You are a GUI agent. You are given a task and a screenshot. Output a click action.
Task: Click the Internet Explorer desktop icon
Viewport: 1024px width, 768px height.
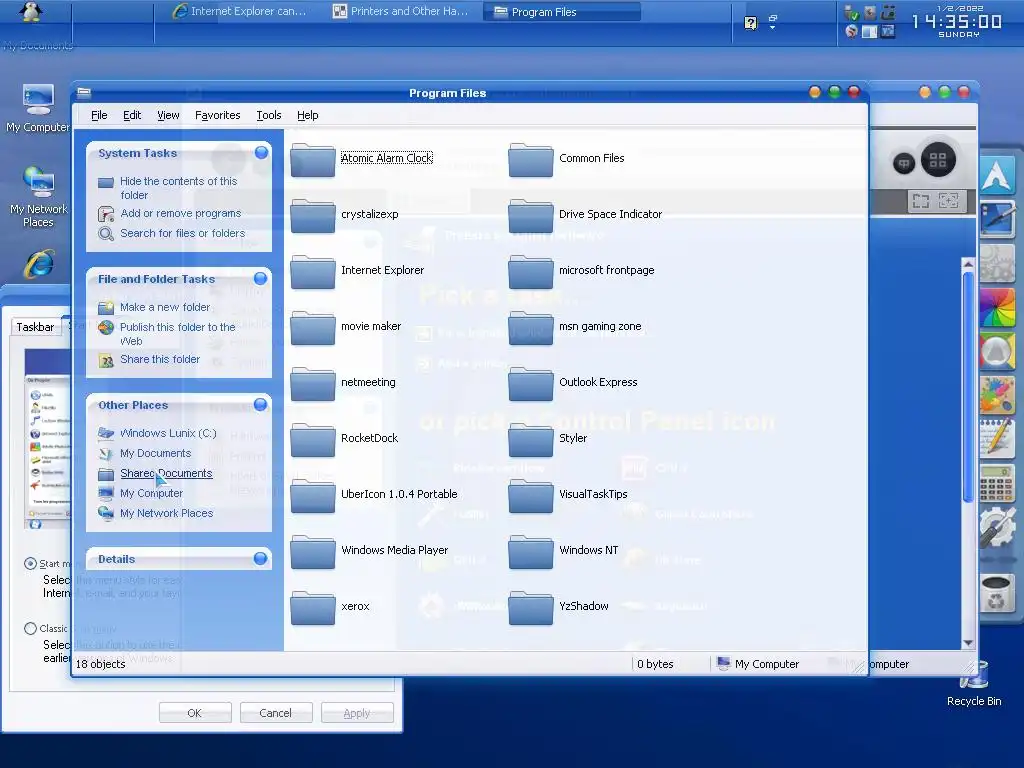(39, 264)
